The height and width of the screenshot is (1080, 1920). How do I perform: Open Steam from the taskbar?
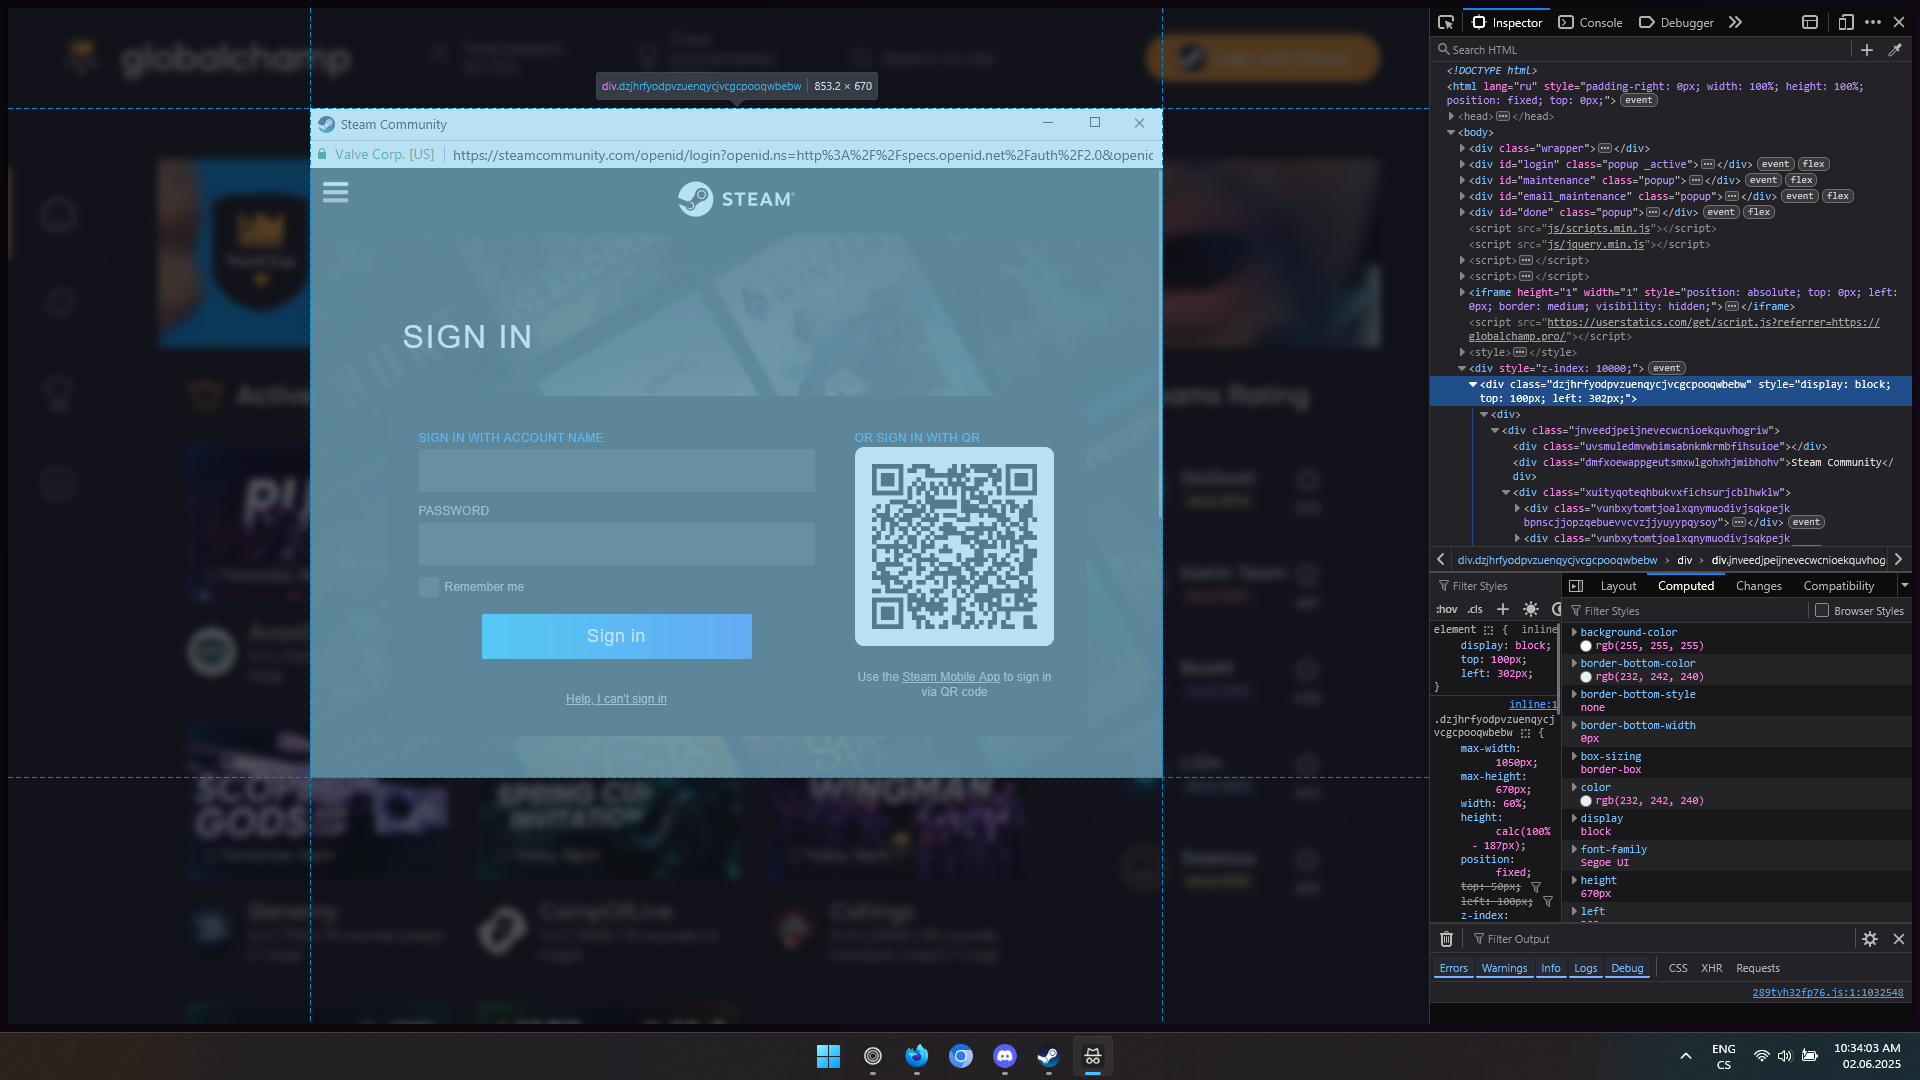pyautogui.click(x=1048, y=1056)
